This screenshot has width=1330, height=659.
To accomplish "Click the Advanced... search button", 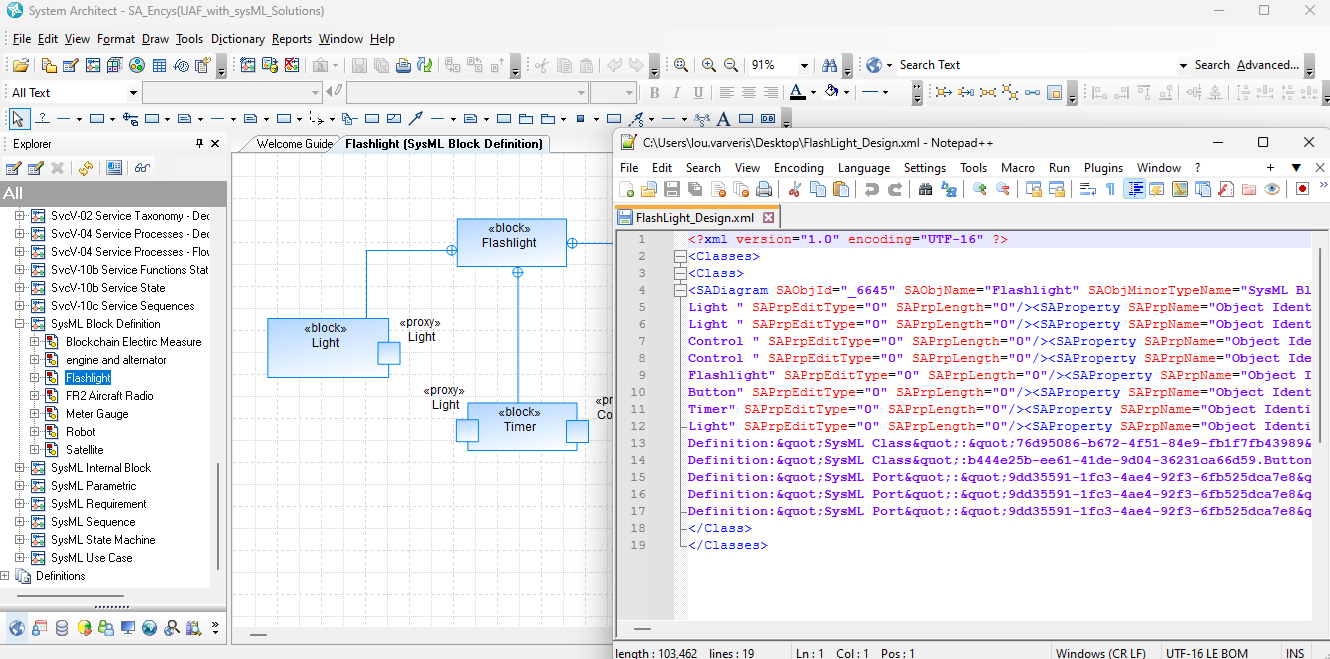I will point(1268,65).
